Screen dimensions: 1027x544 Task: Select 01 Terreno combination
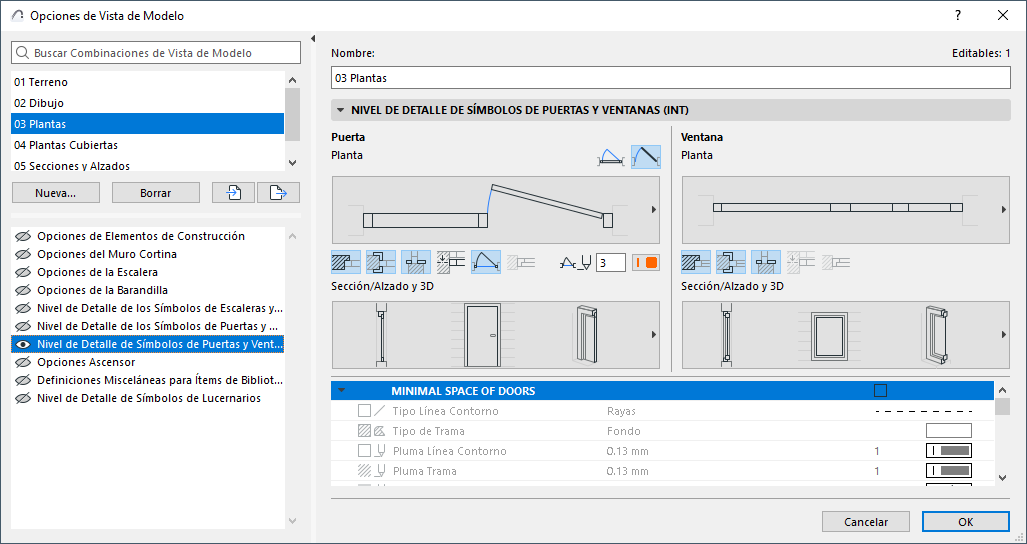(x=147, y=82)
